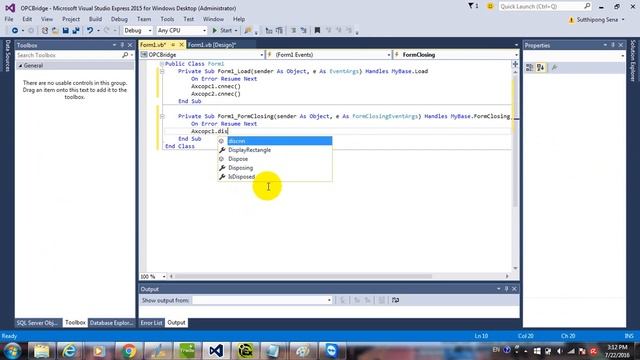Click the Undo arrow icon
This screenshot has width=640, height=360.
90,31
